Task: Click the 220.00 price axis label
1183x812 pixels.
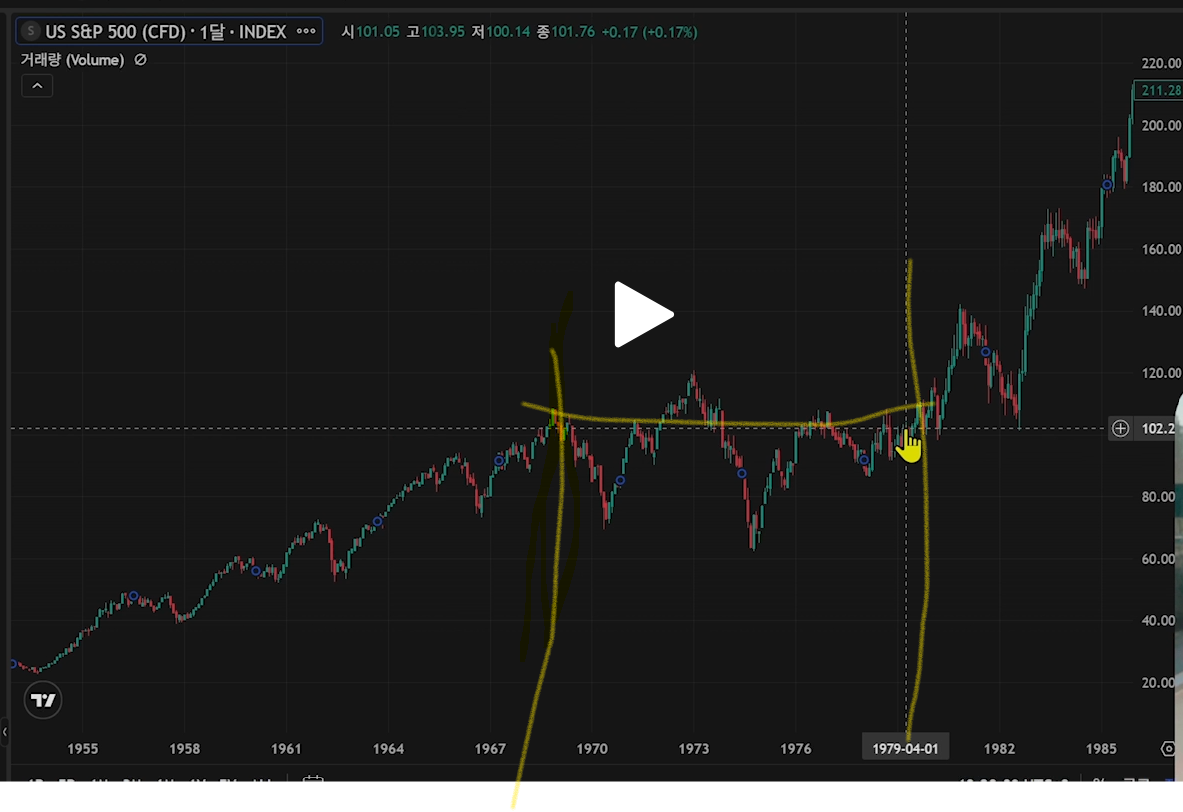Action: [1162, 63]
